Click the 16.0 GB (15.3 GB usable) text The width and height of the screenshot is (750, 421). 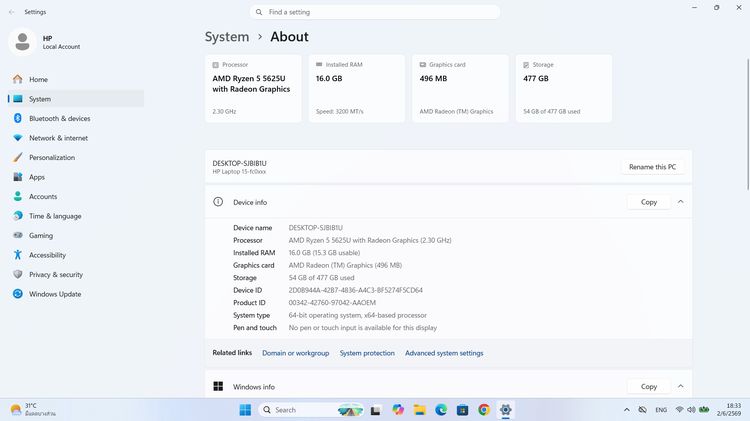tap(324, 253)
